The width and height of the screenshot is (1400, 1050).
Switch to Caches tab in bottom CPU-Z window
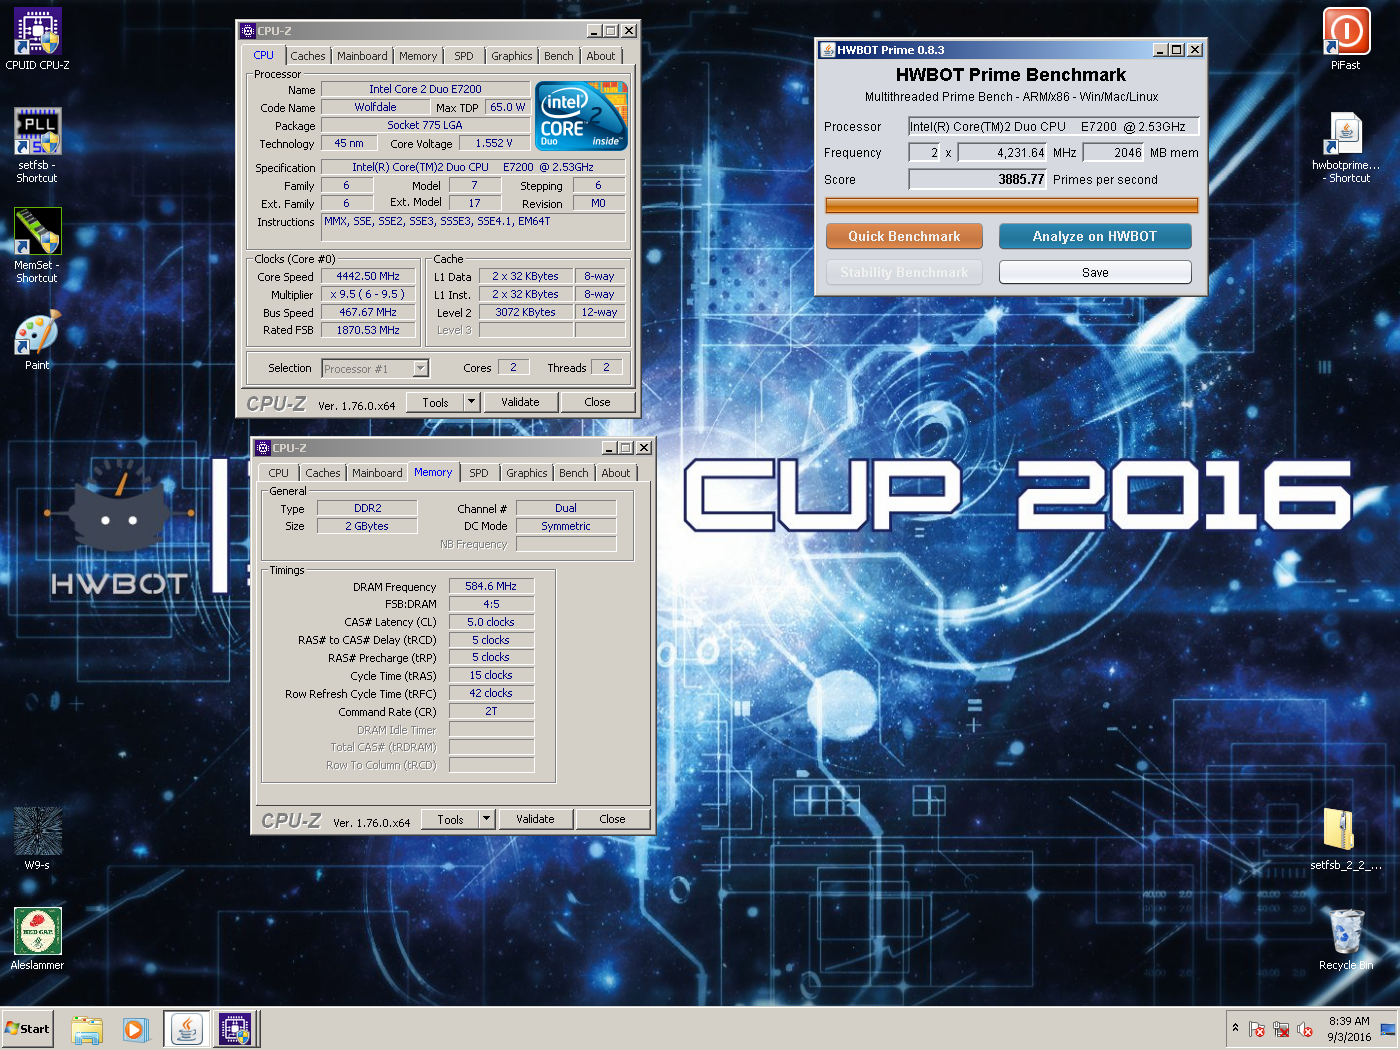click(323, 473)
